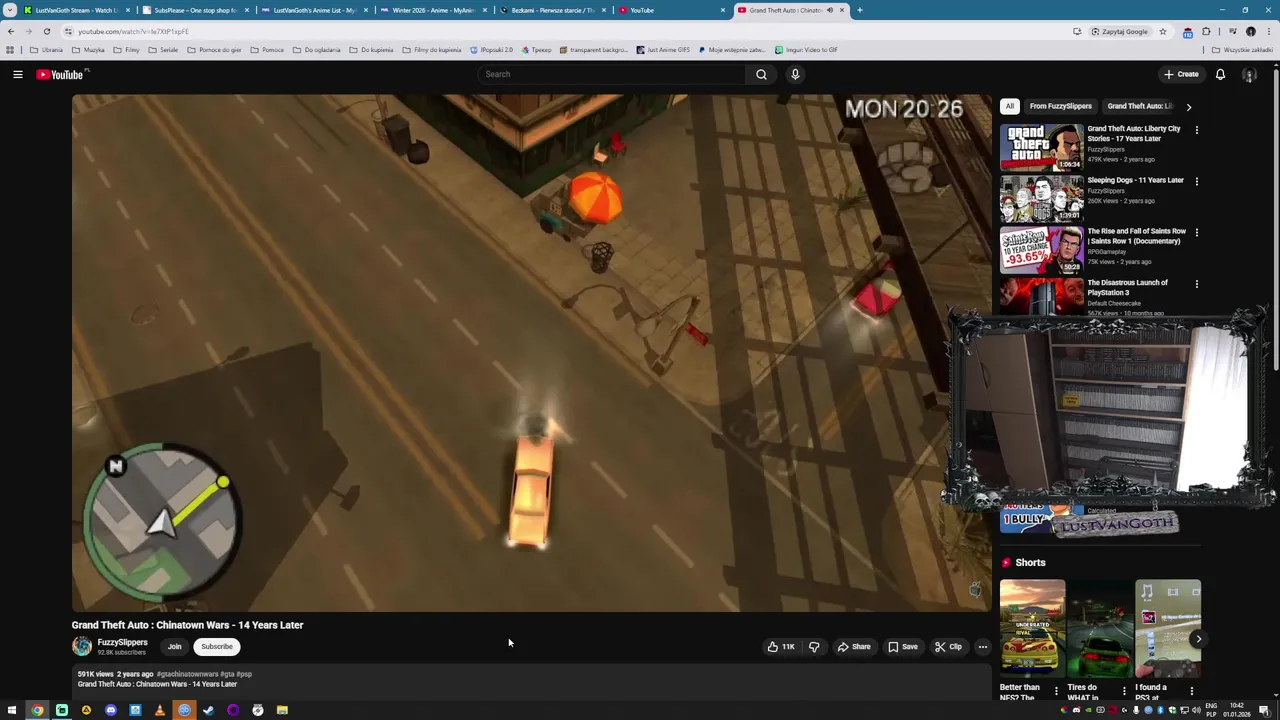
Task: Open the Chrome tab search dropdown
Action: tap(10, 10)
